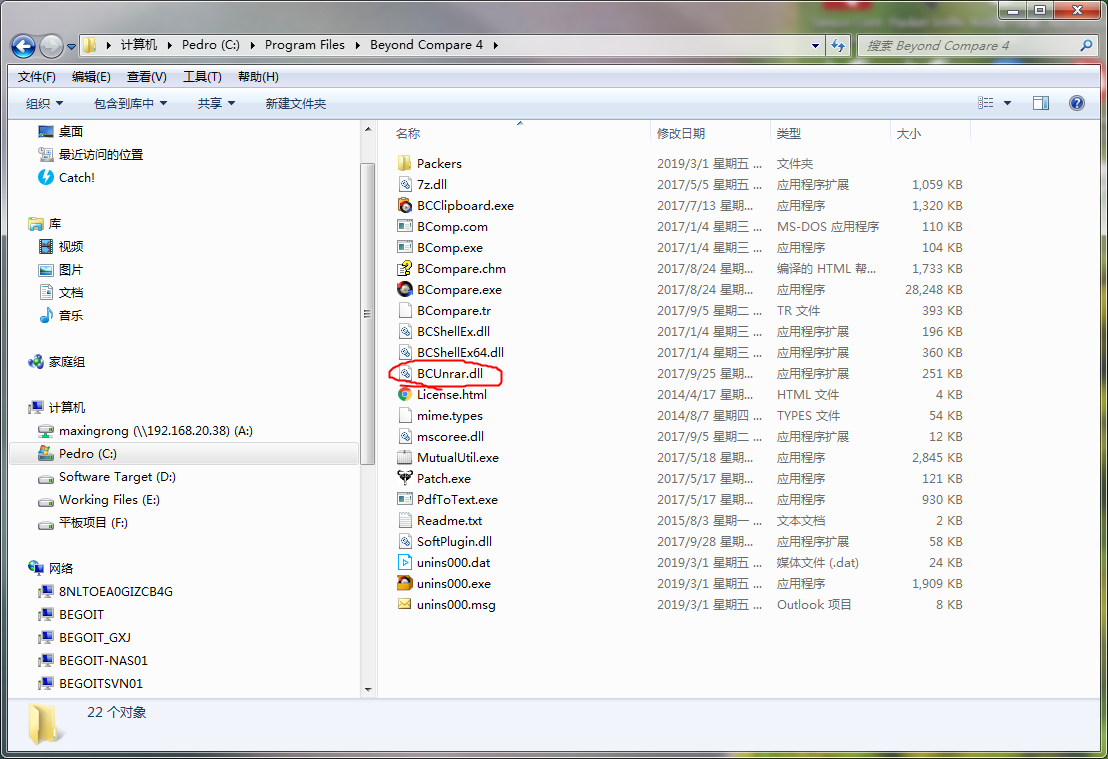This screenshot has height=759, width=1108.
Task: Select the 7z.dll file icon
Action: point(405,184)
